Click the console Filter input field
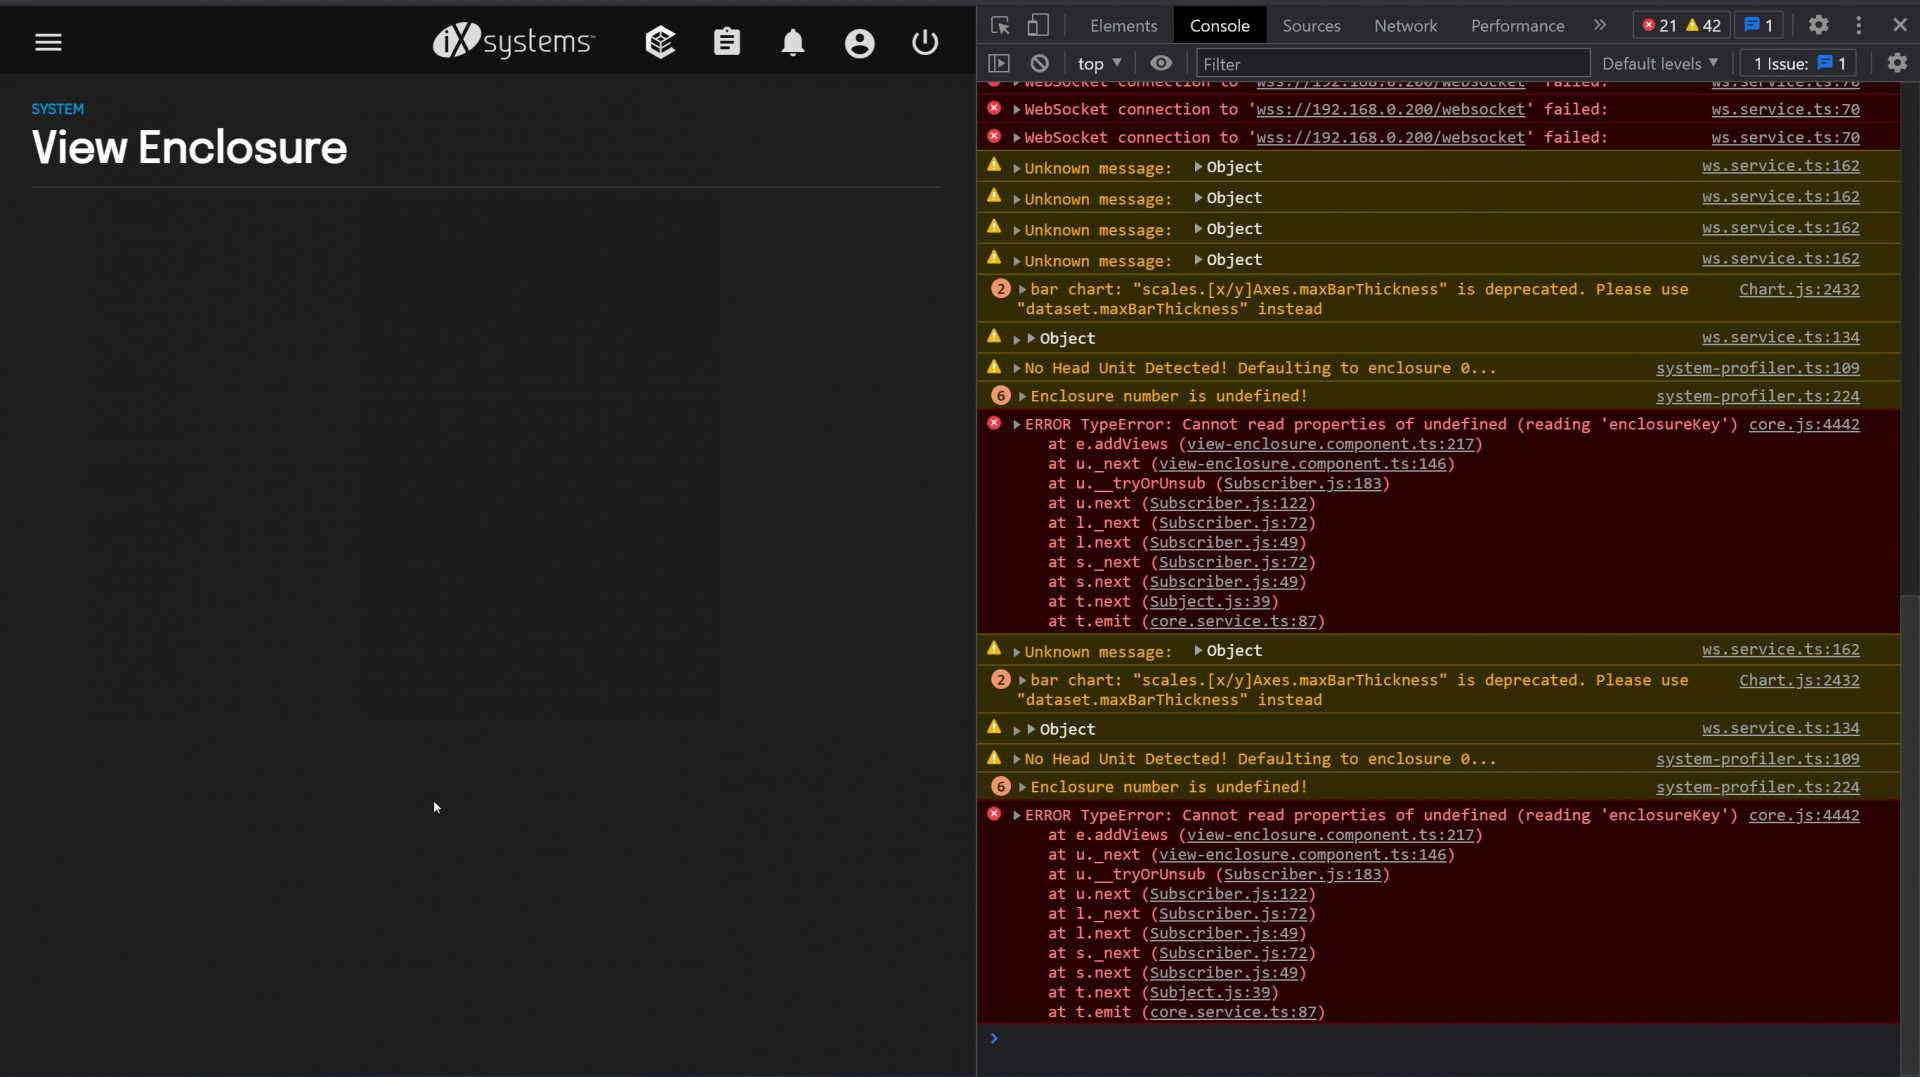 click(1392, 63)
